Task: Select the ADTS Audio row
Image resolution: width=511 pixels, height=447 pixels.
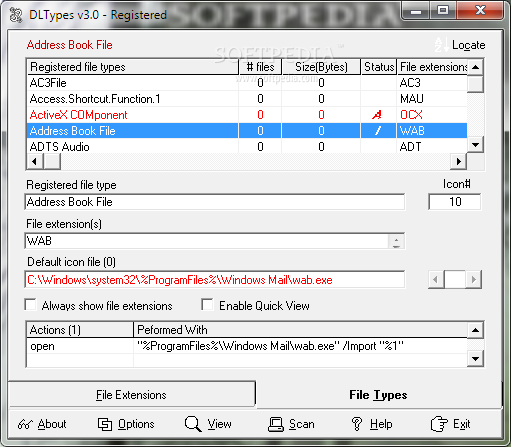Action: pyautogui.click(x=247, y=147)
